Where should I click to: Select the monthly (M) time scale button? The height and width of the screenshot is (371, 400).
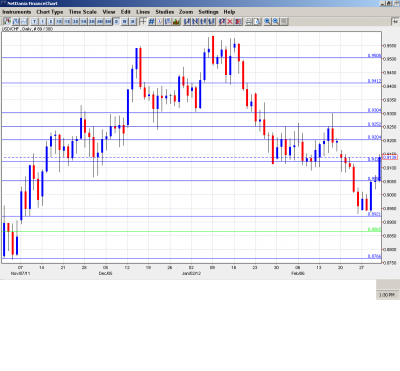pyautogui.click(x=133, y=22)
